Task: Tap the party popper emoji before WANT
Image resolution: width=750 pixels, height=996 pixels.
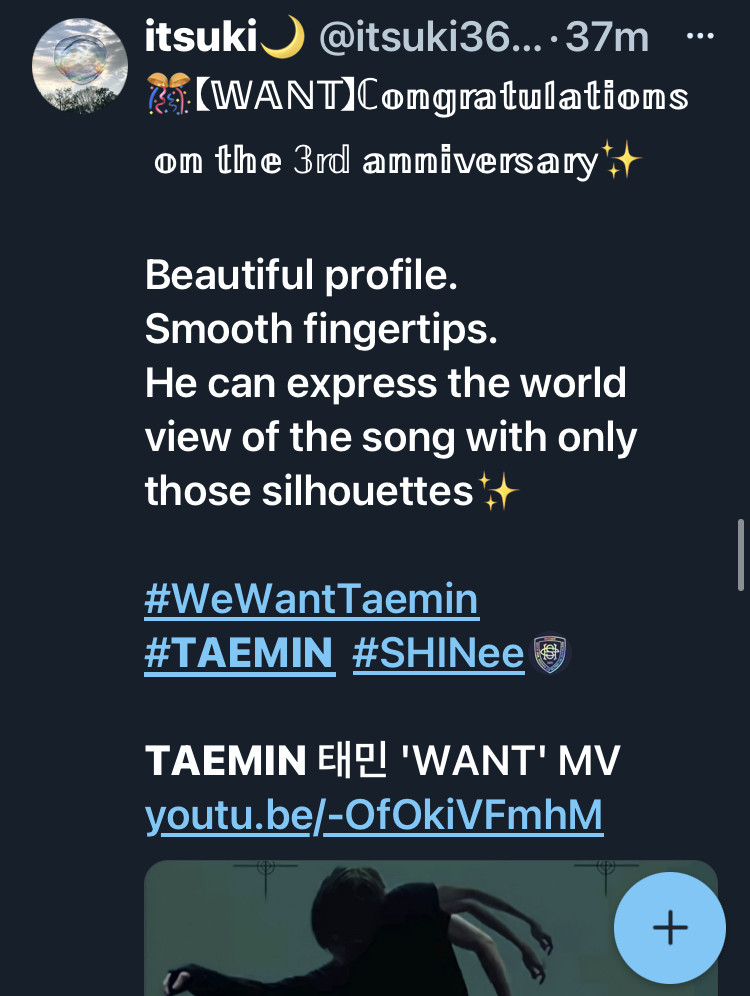Action: point(168,94)
